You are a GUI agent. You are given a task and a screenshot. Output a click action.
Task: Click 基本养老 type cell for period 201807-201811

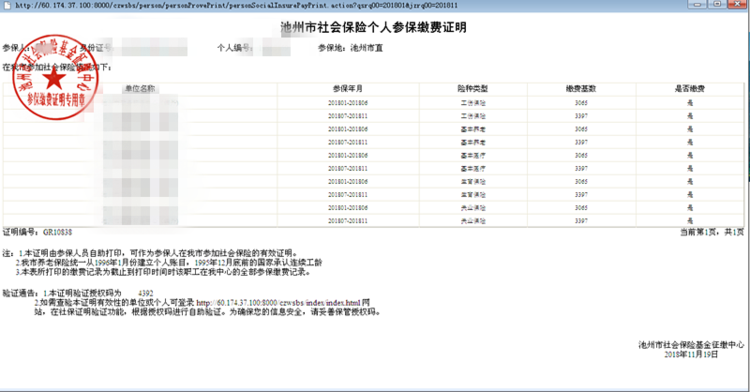point(473,142)
